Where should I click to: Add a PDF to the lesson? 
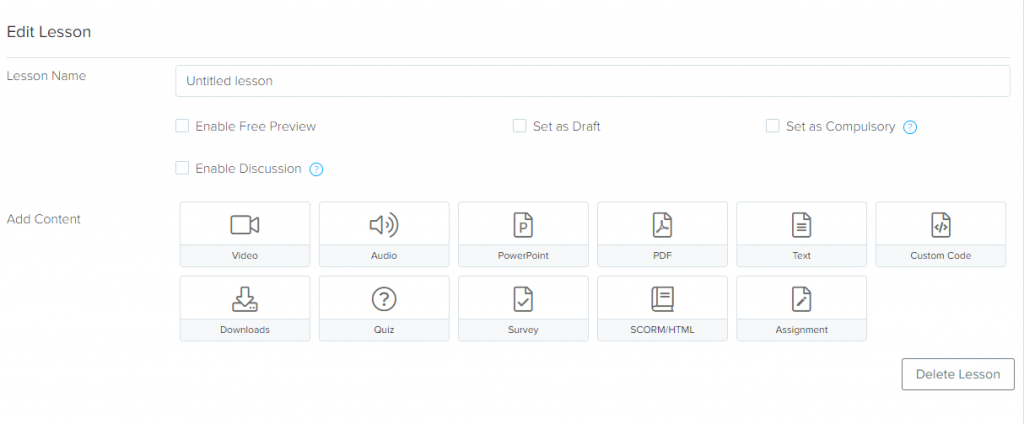coord(662,234)
